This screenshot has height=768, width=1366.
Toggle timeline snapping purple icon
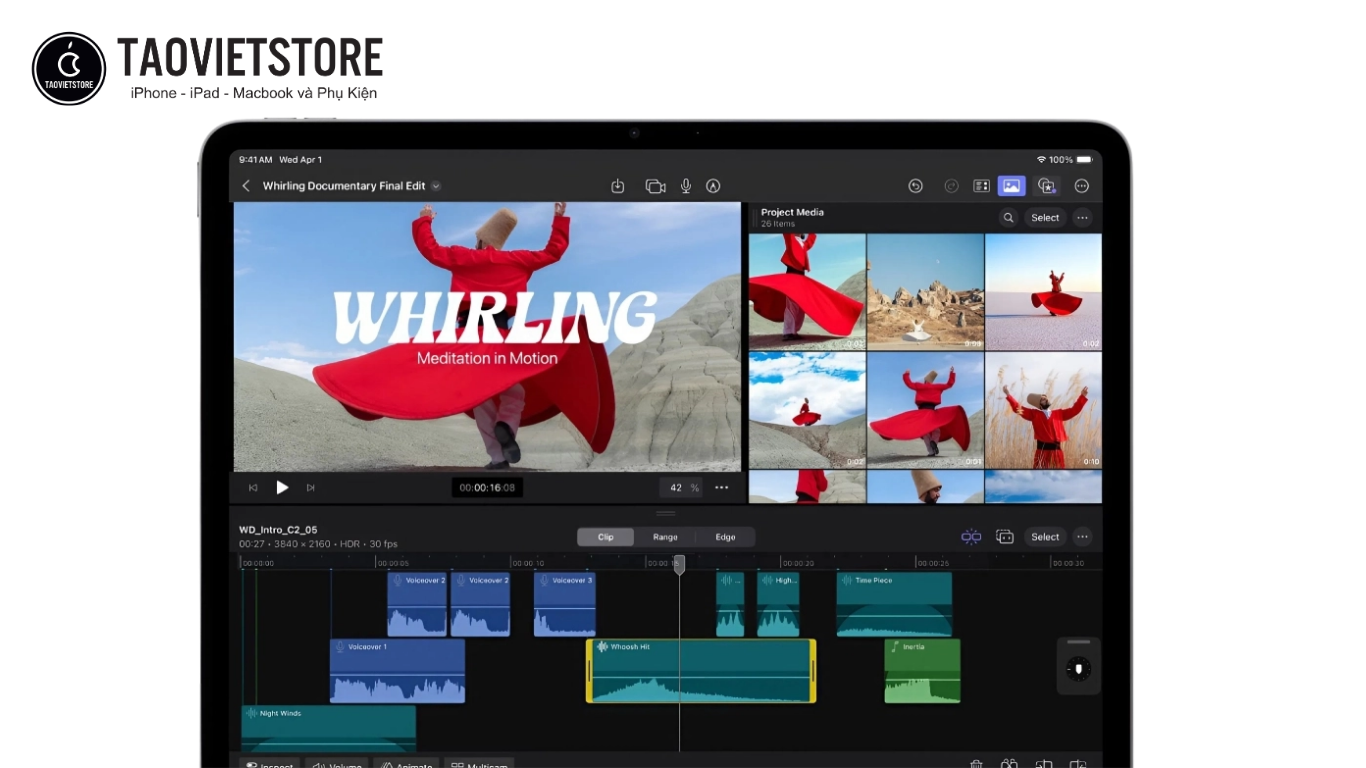971,537
